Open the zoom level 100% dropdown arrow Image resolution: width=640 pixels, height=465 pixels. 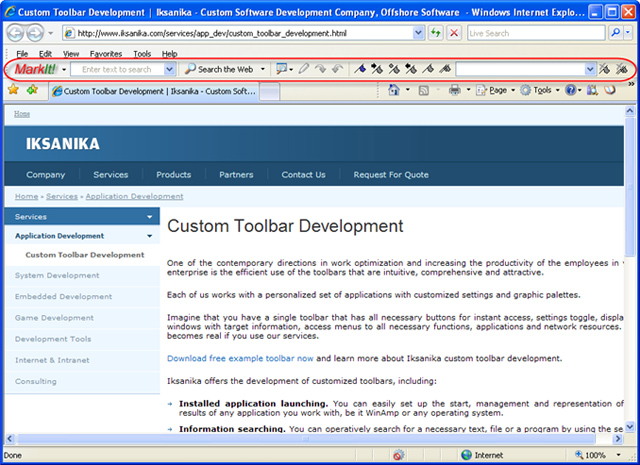point(618,455)
